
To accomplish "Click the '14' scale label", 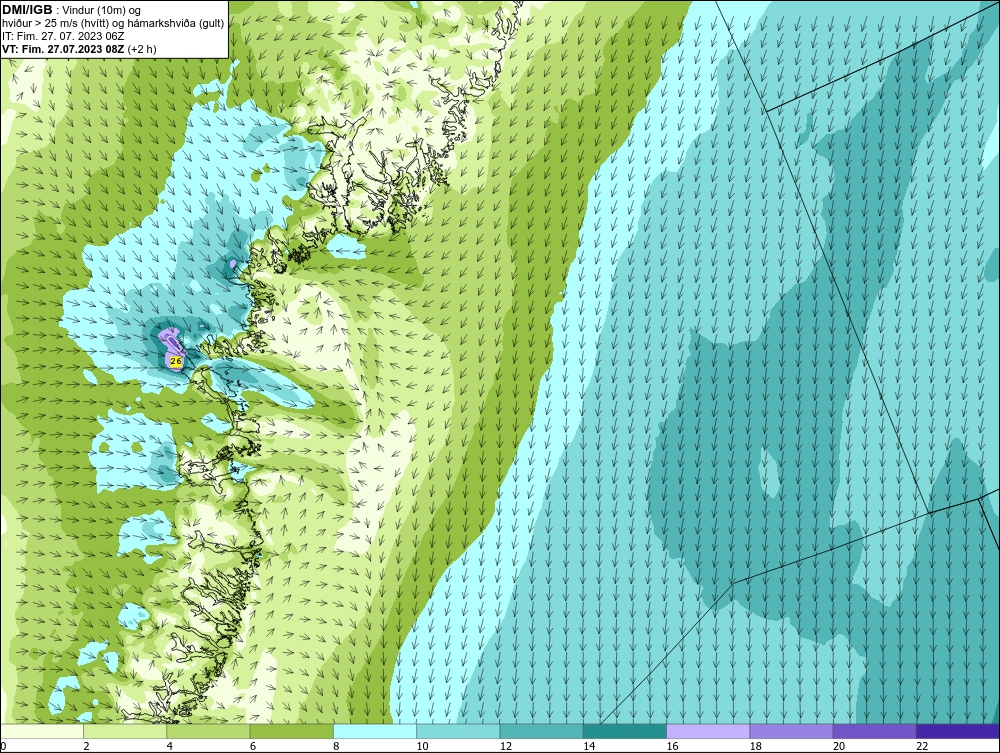I will 589,747.
